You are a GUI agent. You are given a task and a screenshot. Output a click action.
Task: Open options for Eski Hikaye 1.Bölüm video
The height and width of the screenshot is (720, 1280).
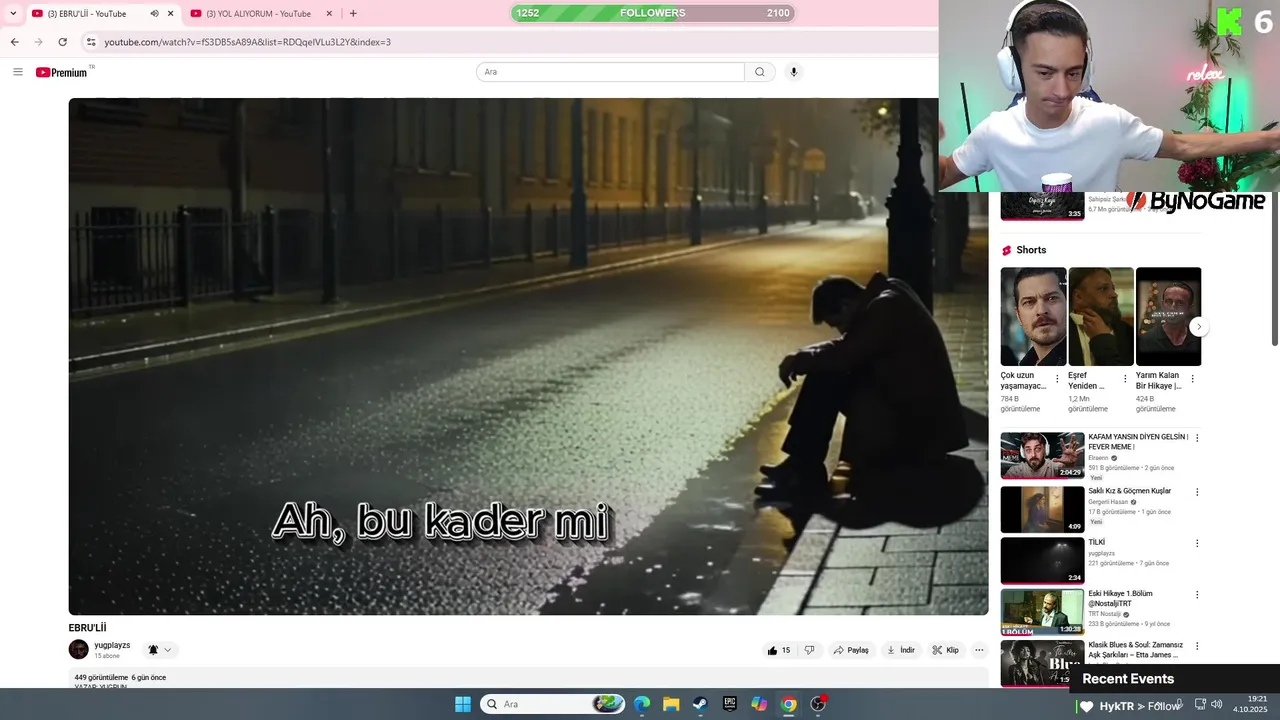tap(1197, 594)
